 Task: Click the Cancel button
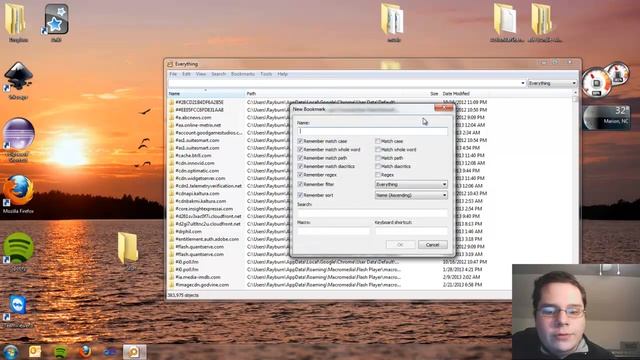[432, 245]
